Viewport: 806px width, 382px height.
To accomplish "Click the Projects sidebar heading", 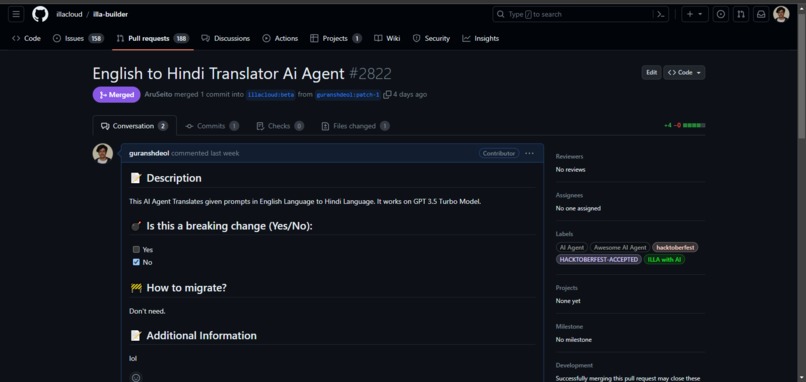I will pyautogui.click(x=566, y=288).
